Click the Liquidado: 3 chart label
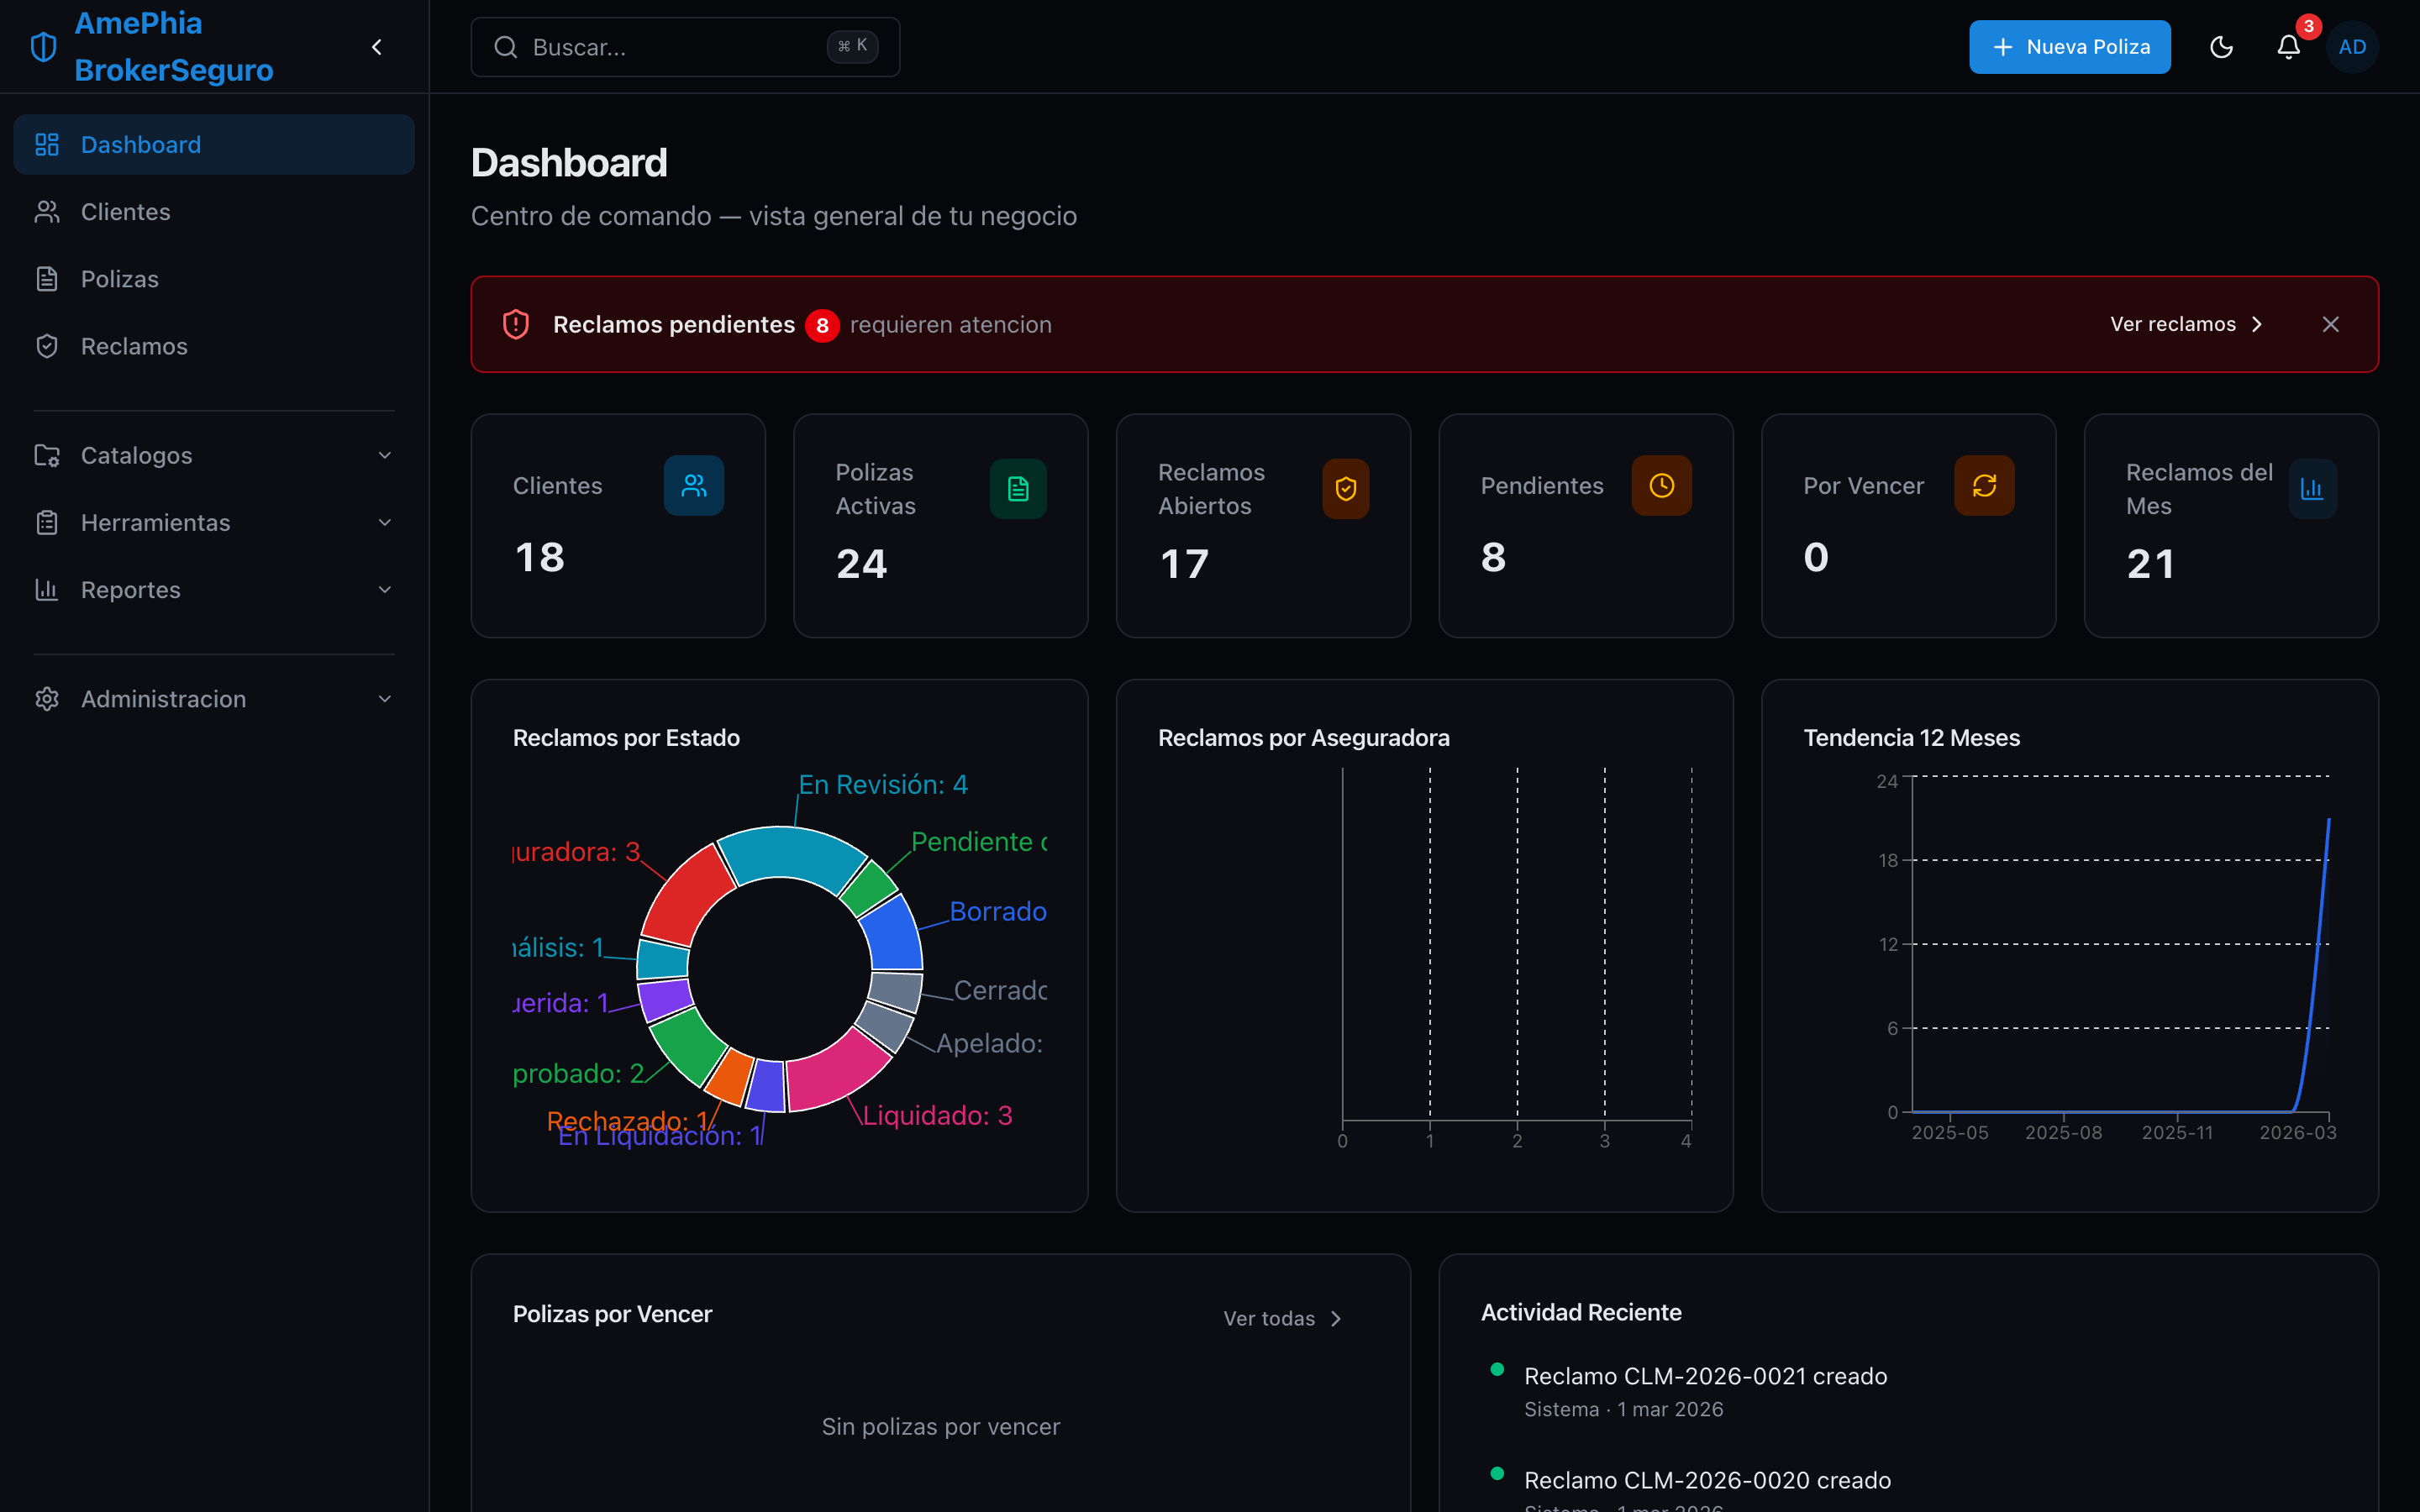 pos(937,1115)
